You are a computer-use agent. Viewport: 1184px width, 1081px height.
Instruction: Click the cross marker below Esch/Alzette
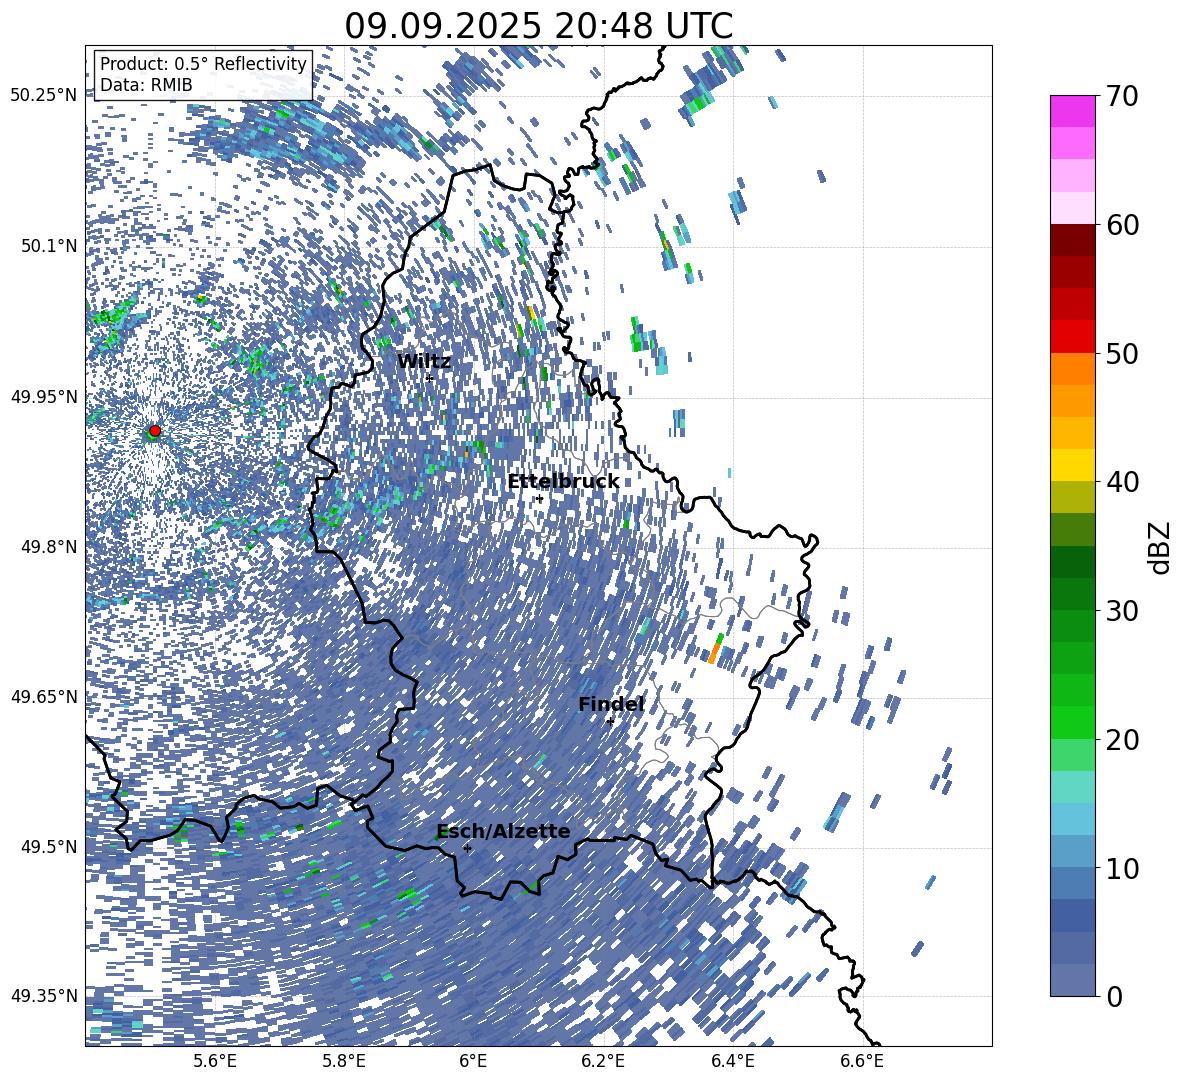coord(467,848)
